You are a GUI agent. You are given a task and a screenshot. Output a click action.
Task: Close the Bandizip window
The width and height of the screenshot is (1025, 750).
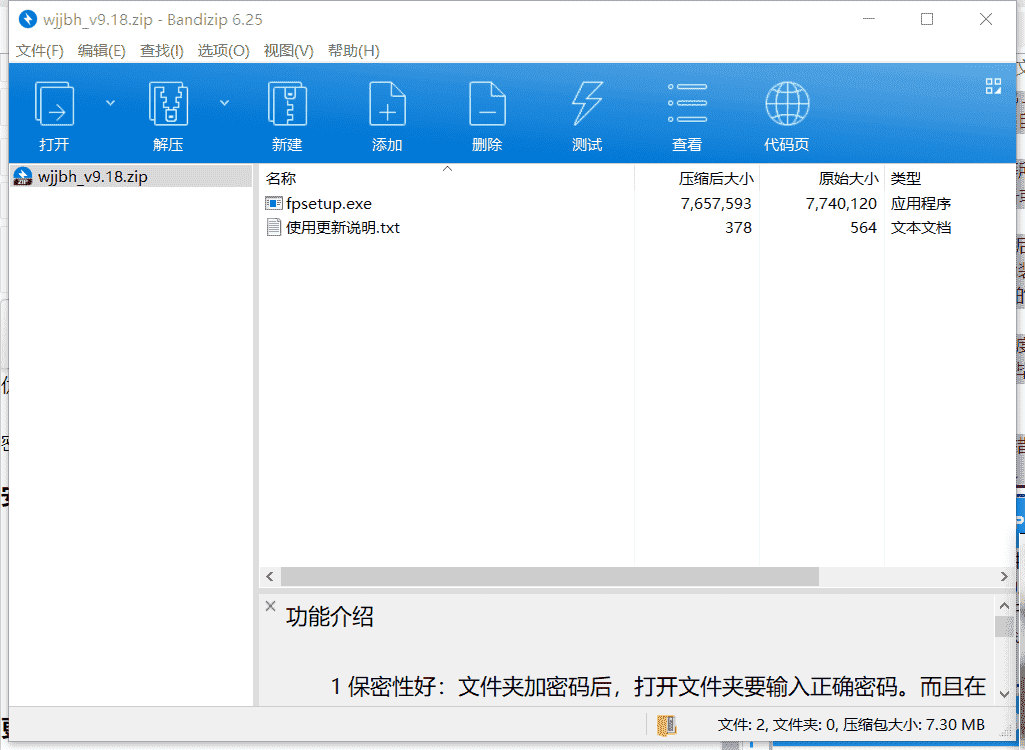(x=986, y=19)
